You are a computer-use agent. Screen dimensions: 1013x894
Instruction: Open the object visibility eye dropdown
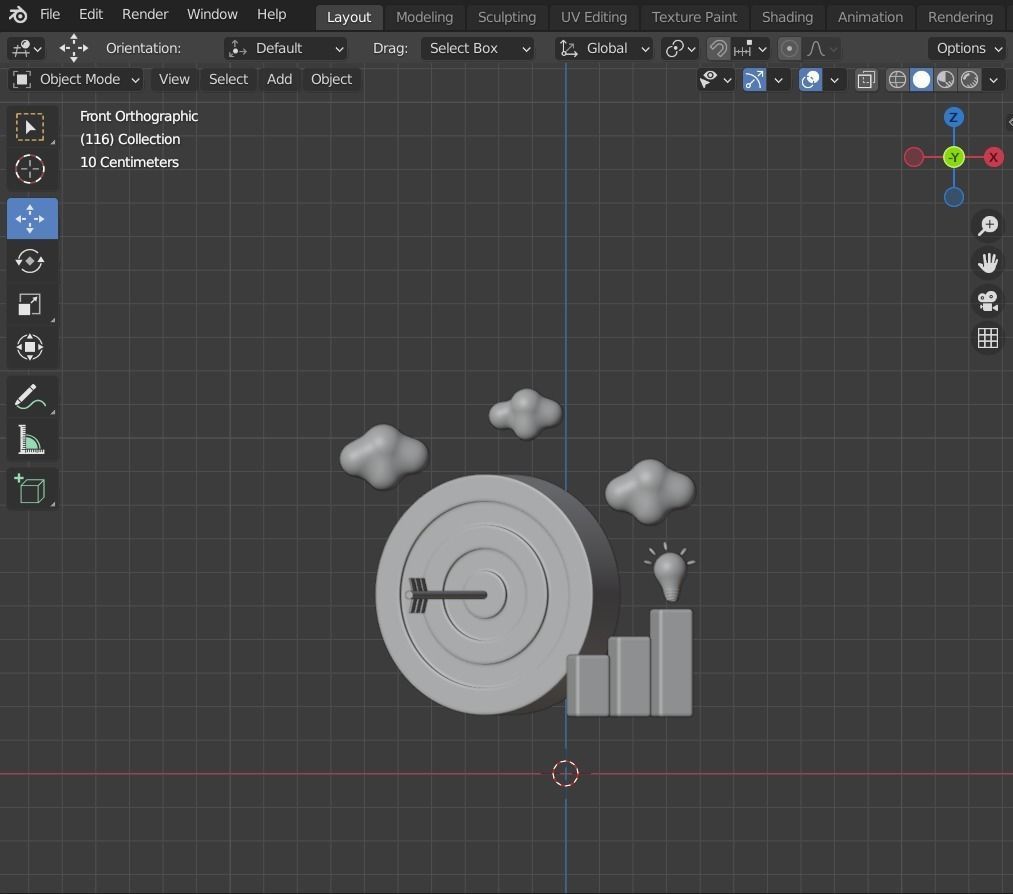[x=716, y=80]
